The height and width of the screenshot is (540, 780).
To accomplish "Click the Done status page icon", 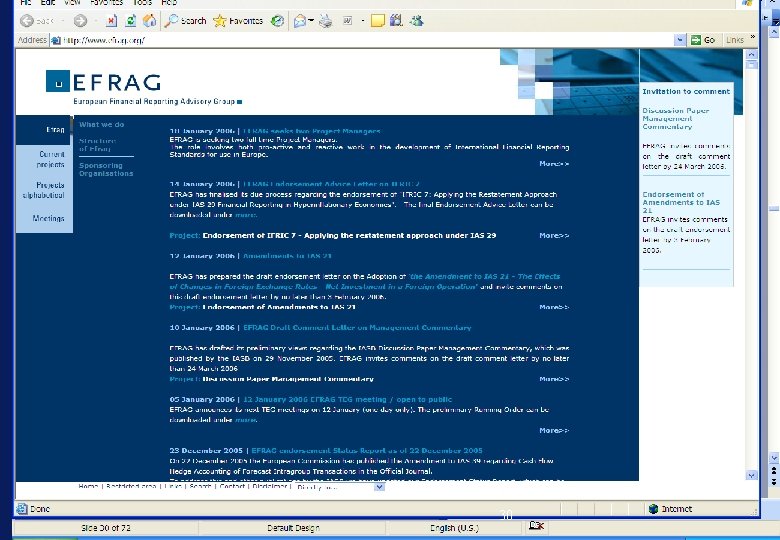I will [22, 509].
